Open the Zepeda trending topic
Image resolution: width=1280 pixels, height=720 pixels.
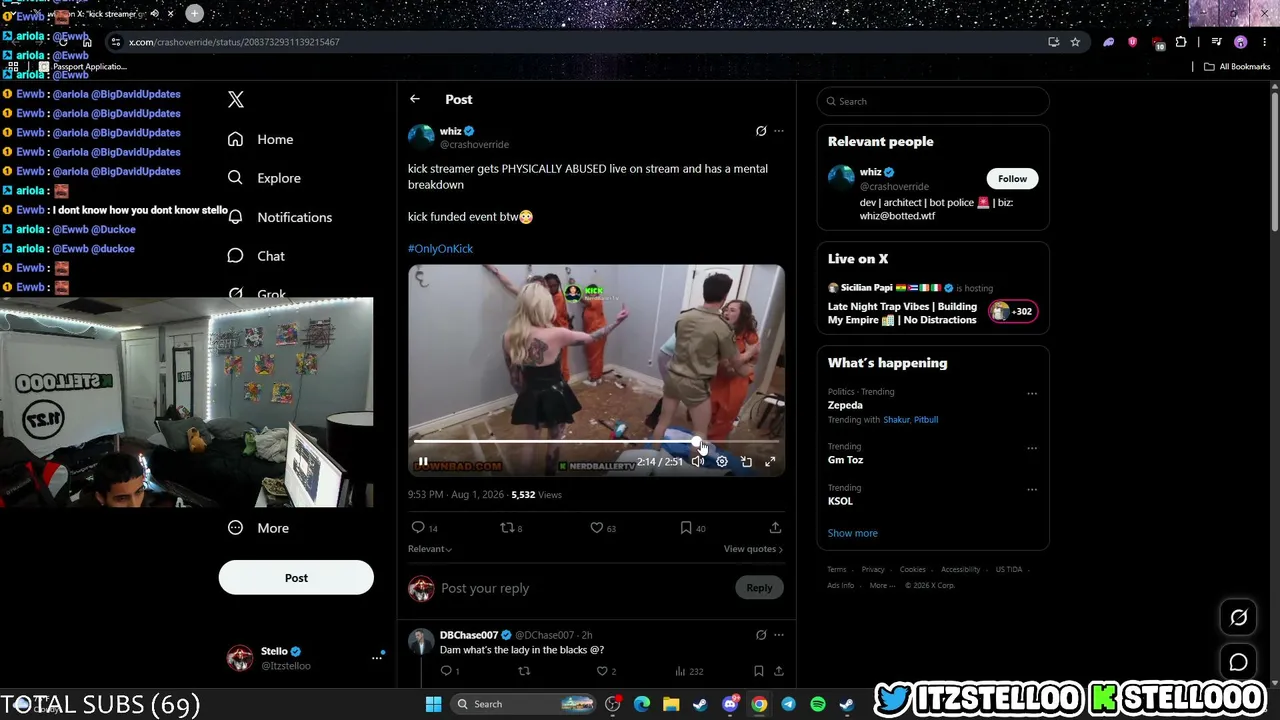click(845, 405)
